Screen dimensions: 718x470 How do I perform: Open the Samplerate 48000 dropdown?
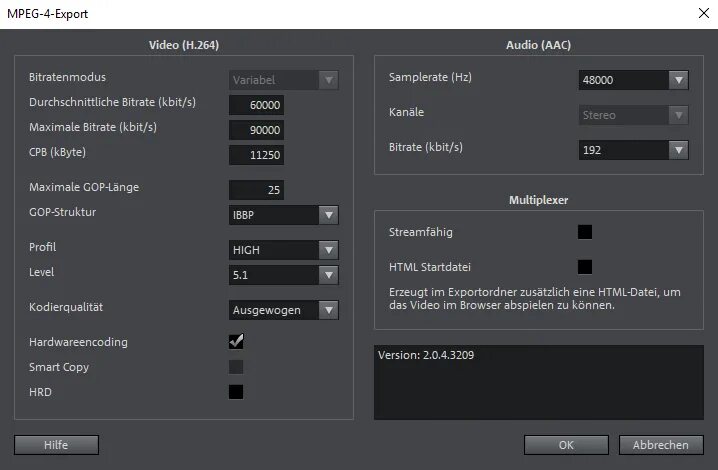633,80
